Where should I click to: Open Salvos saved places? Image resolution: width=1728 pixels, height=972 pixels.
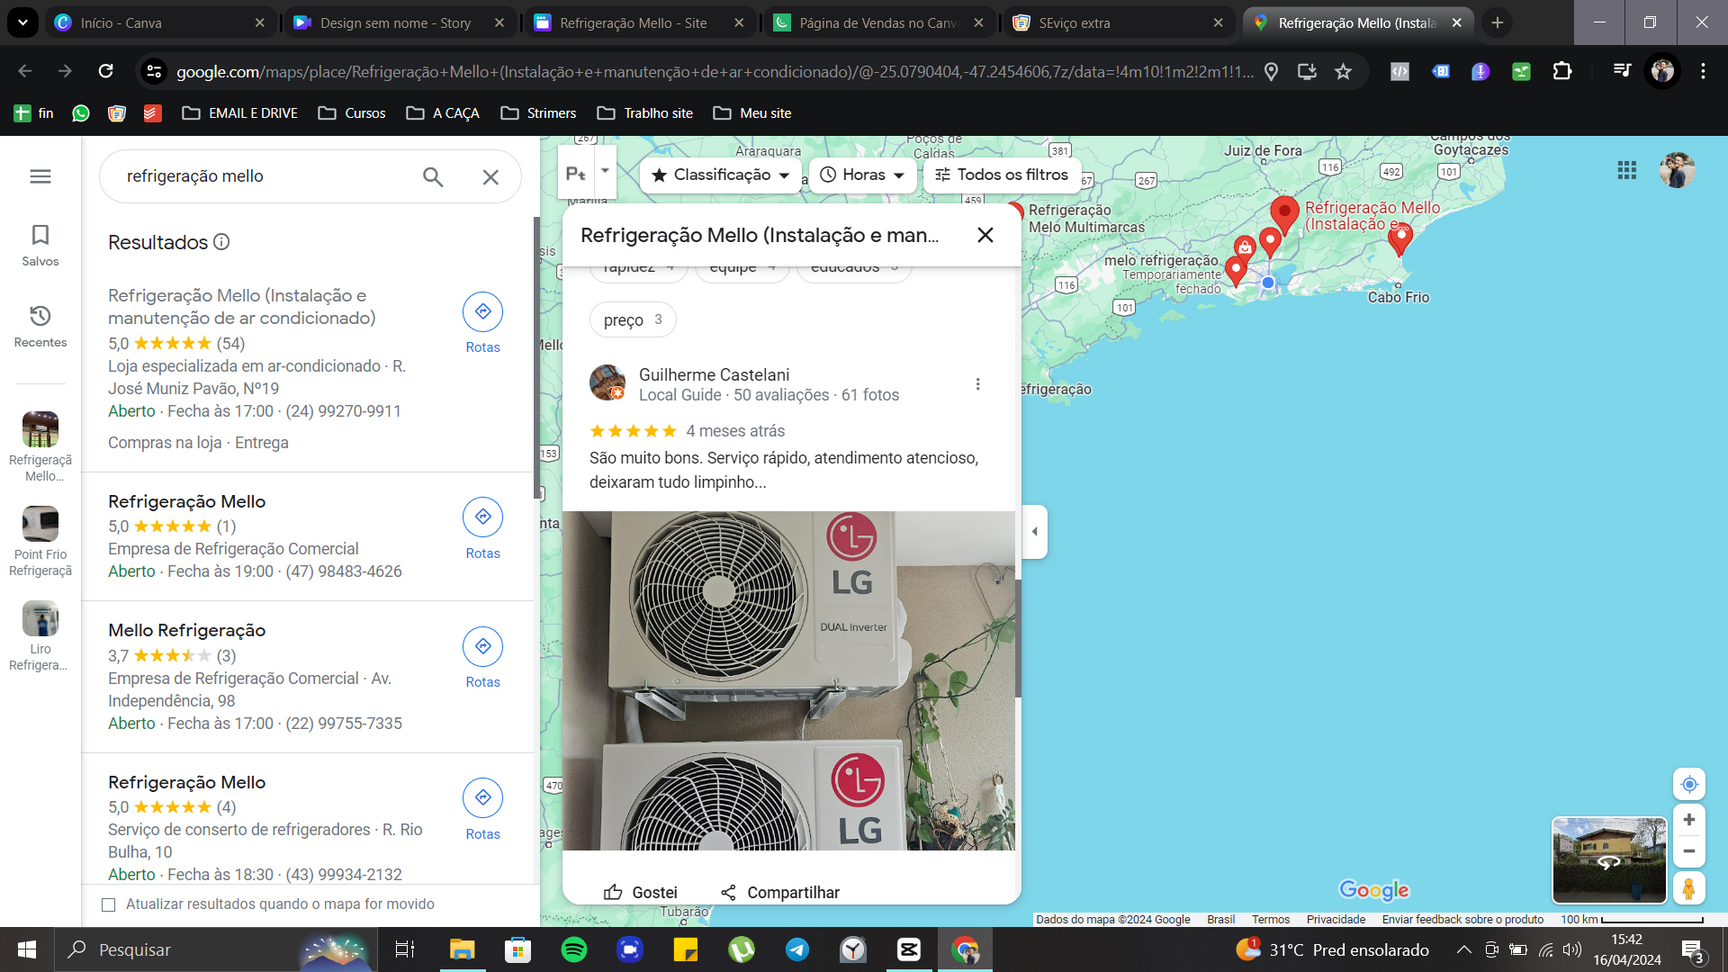[40, 245]
